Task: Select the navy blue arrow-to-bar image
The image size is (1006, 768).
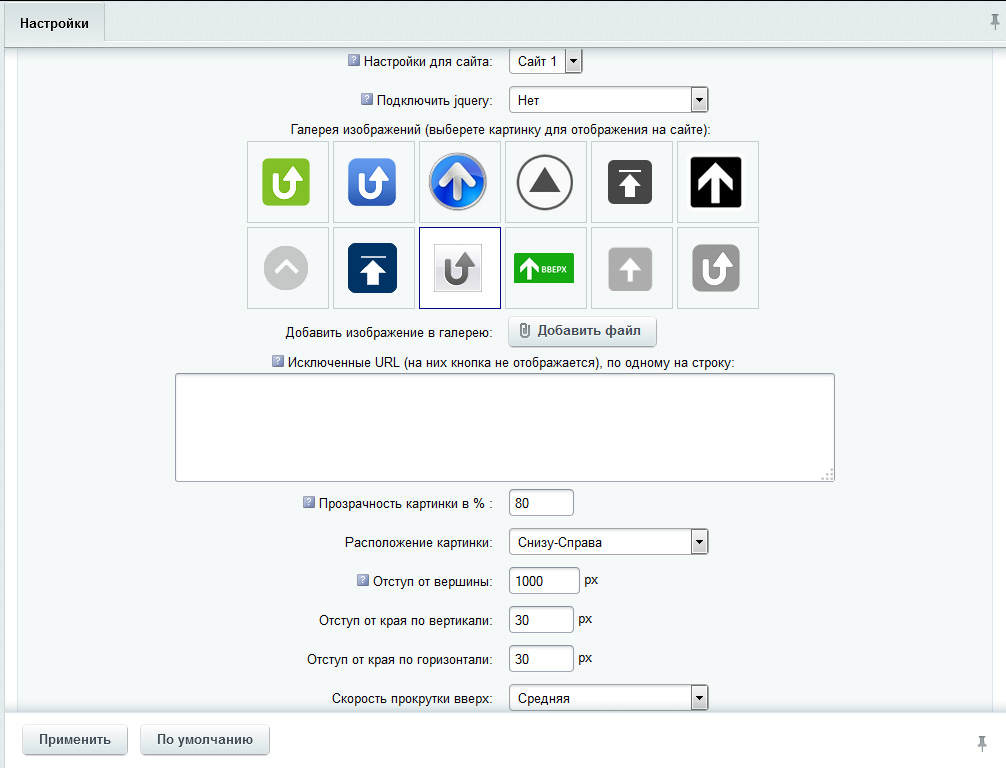Action: pos(373,268)
